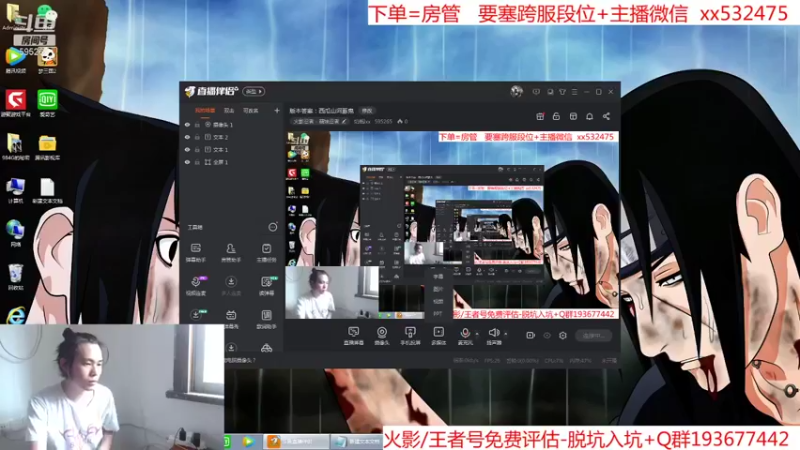Lock the 全屏 1 layer
Screen dimensions: 800x450
coord(197,162)
